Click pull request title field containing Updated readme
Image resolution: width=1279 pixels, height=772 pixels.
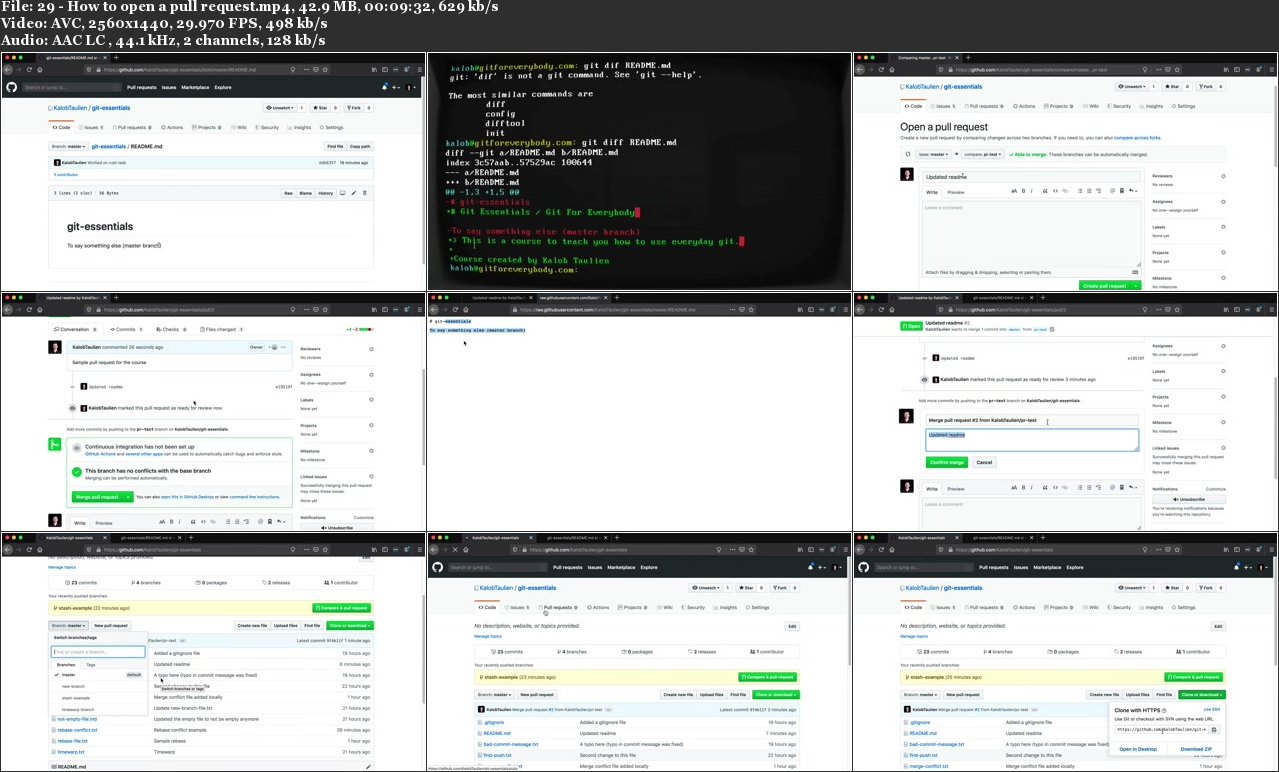tap(1031, 176)
